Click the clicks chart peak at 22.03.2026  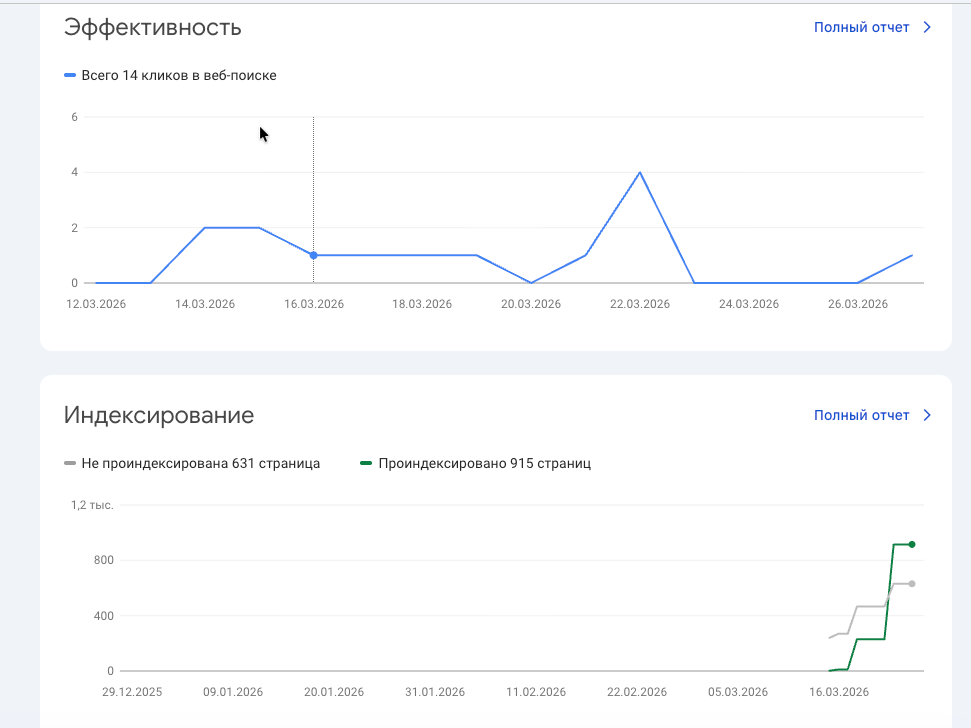(x=639, y=172)
